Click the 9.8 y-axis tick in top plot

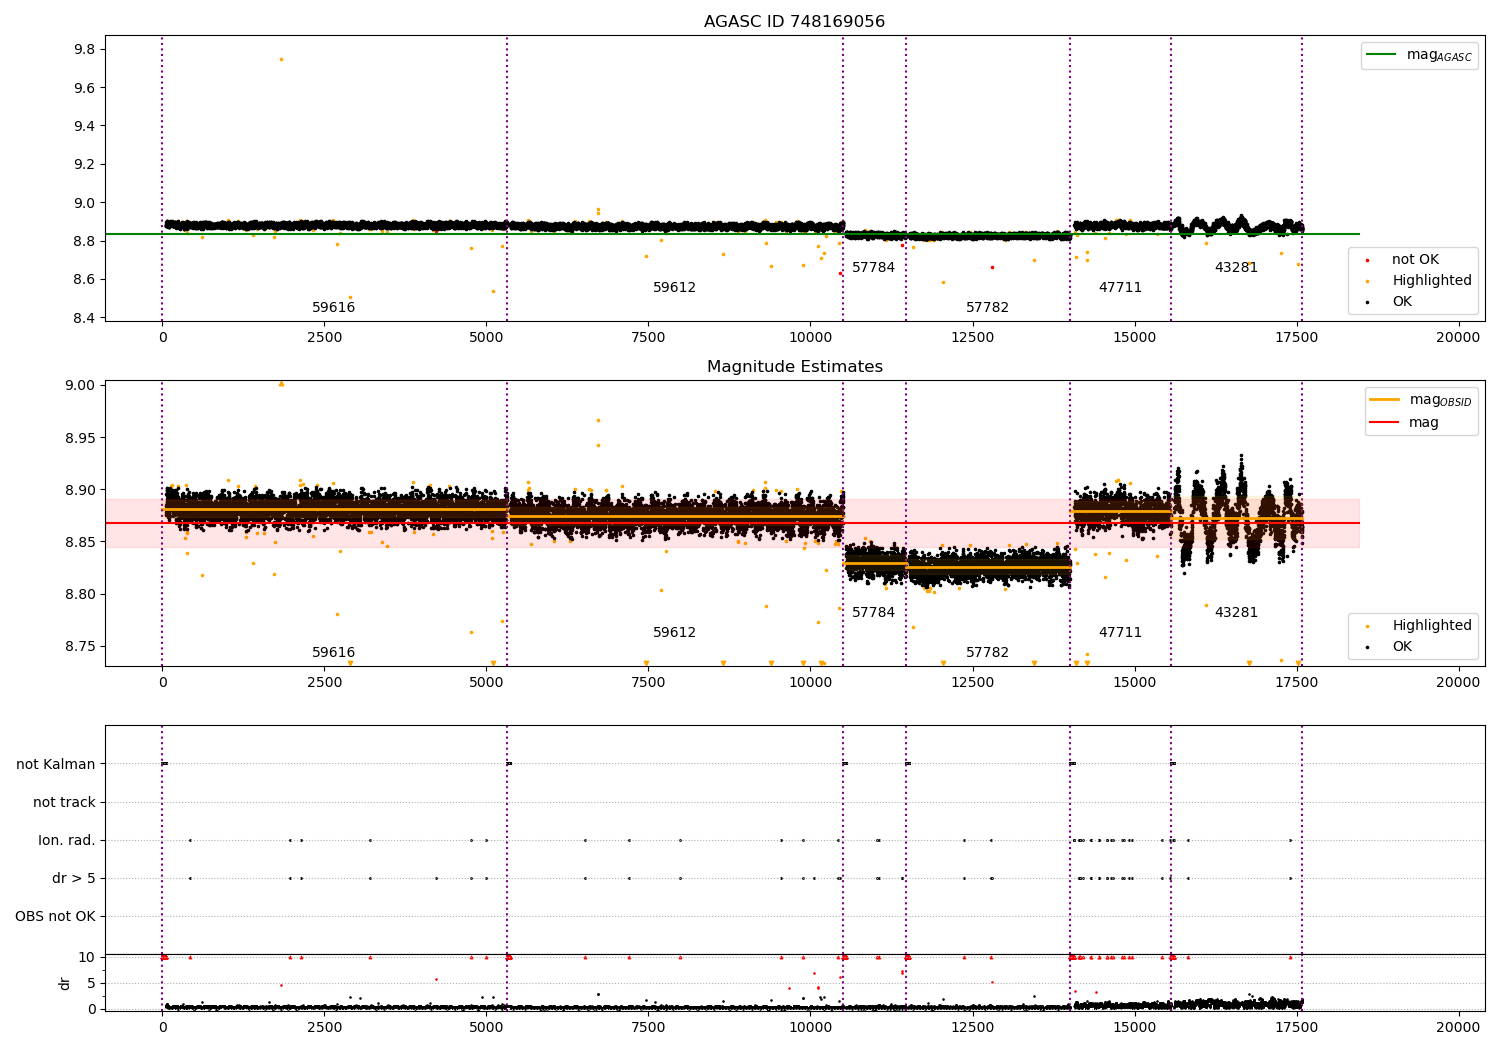85,50
